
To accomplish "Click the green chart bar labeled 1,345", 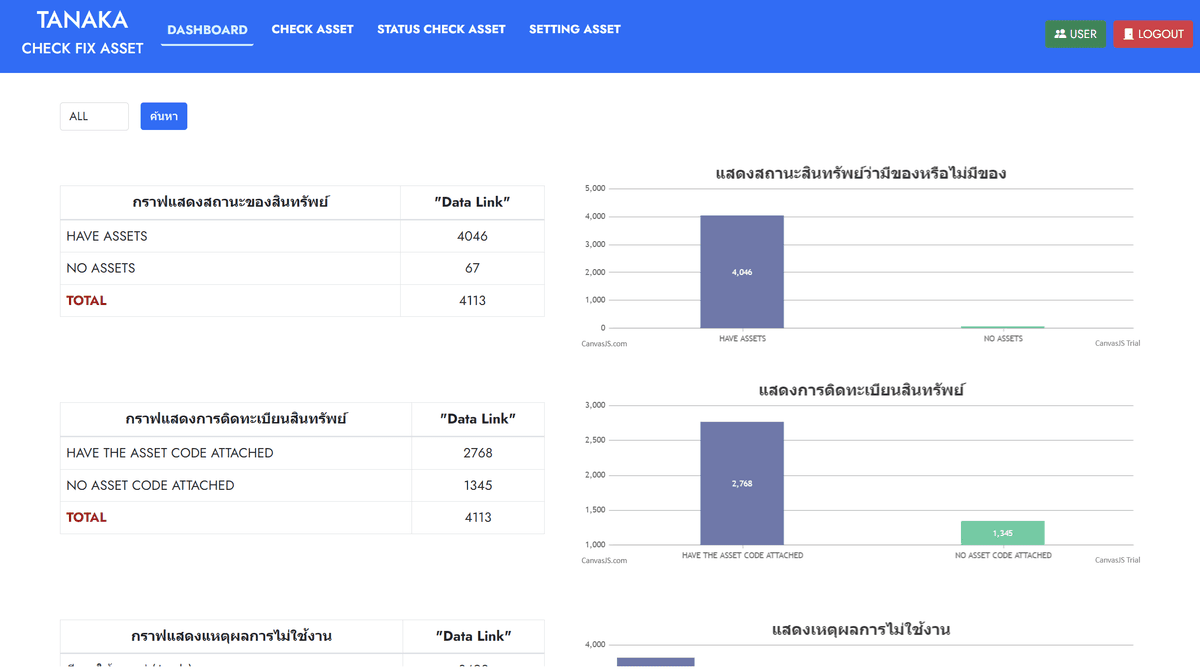I will [1003, 533].
